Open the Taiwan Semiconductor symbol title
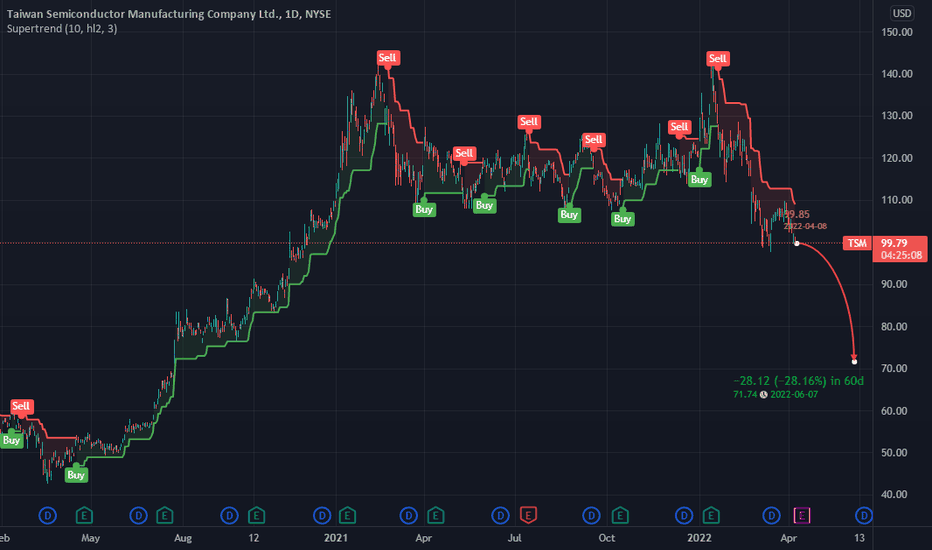Image resolution: width=932 pixels, height=550 pixels. [x=169, y=14]
